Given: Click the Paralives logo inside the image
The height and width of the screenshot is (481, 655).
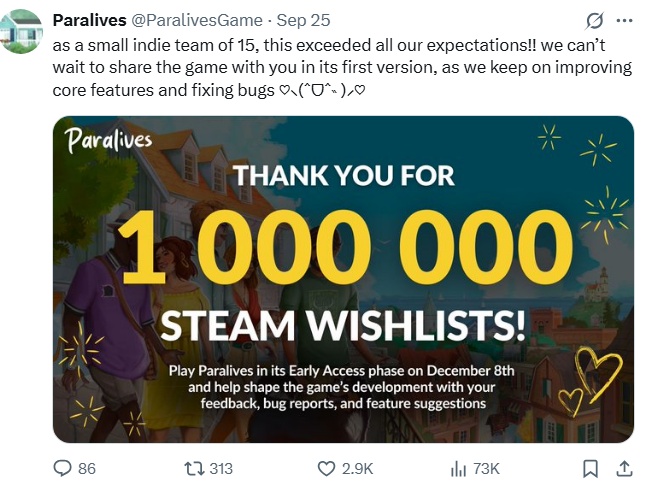Looking at the screenshot, I should (x=109, y=141).
